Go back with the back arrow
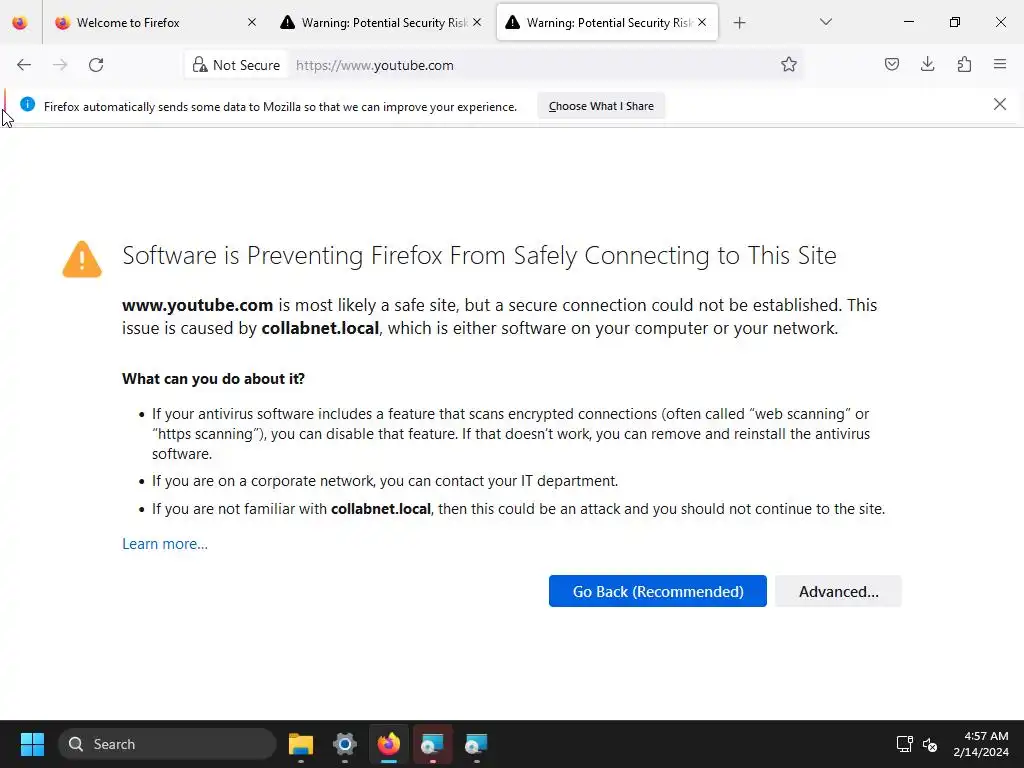The width and height of the screenshot is (1024, 768). (x=24, y=65)
